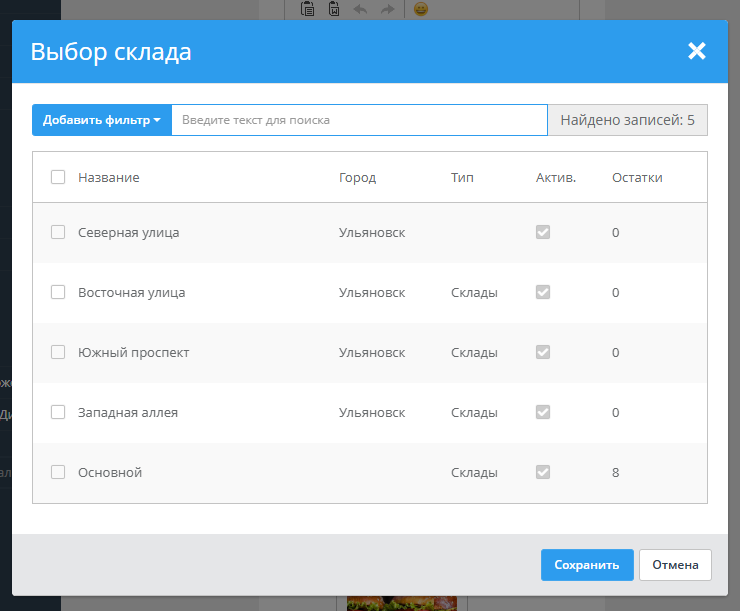Click the undo arrow icon
The width and height of the screenshot is (740, 611).
(x=361, y=9)
